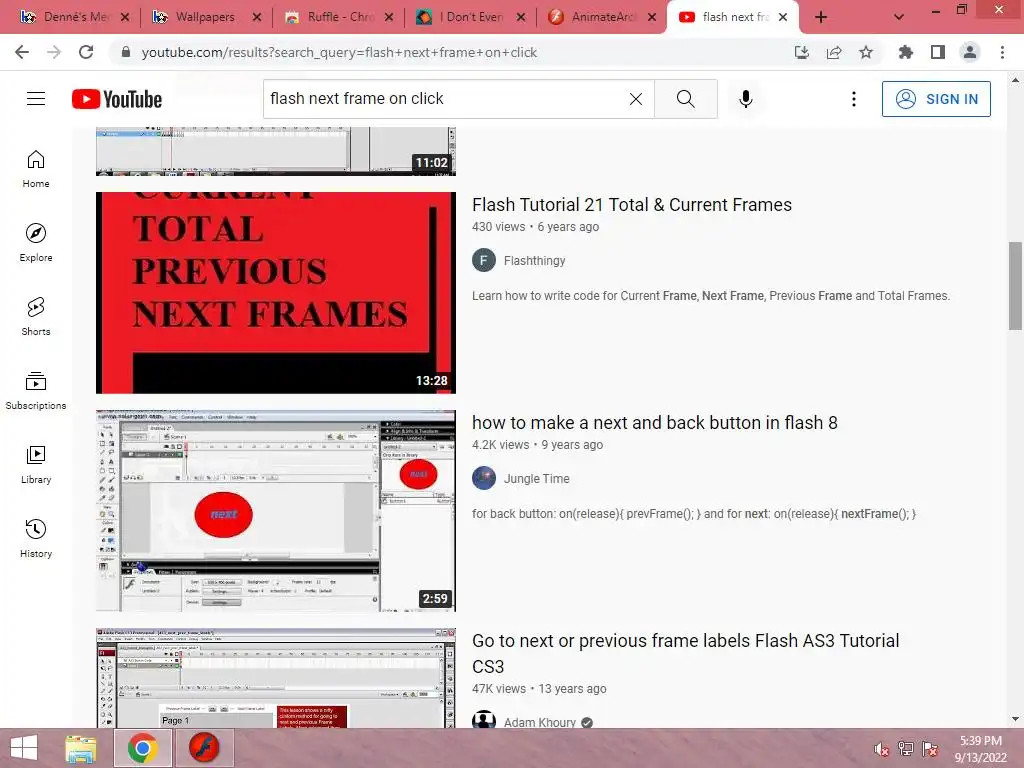Close the Ruffle tab
This screenshot has height=768, width=1024.
[389, 17]
